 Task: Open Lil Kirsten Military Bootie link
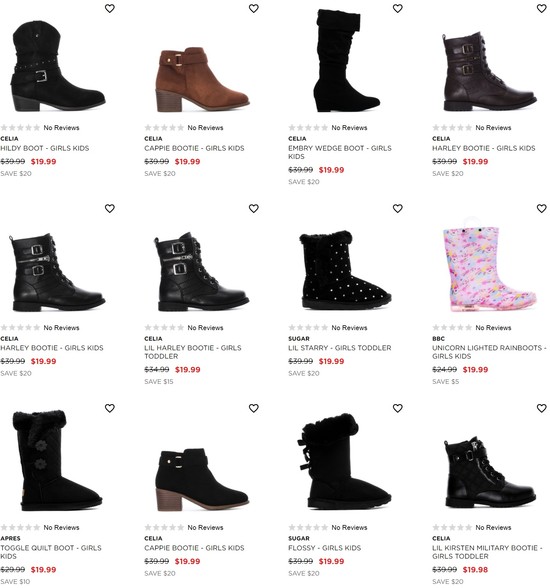(487, 552)
